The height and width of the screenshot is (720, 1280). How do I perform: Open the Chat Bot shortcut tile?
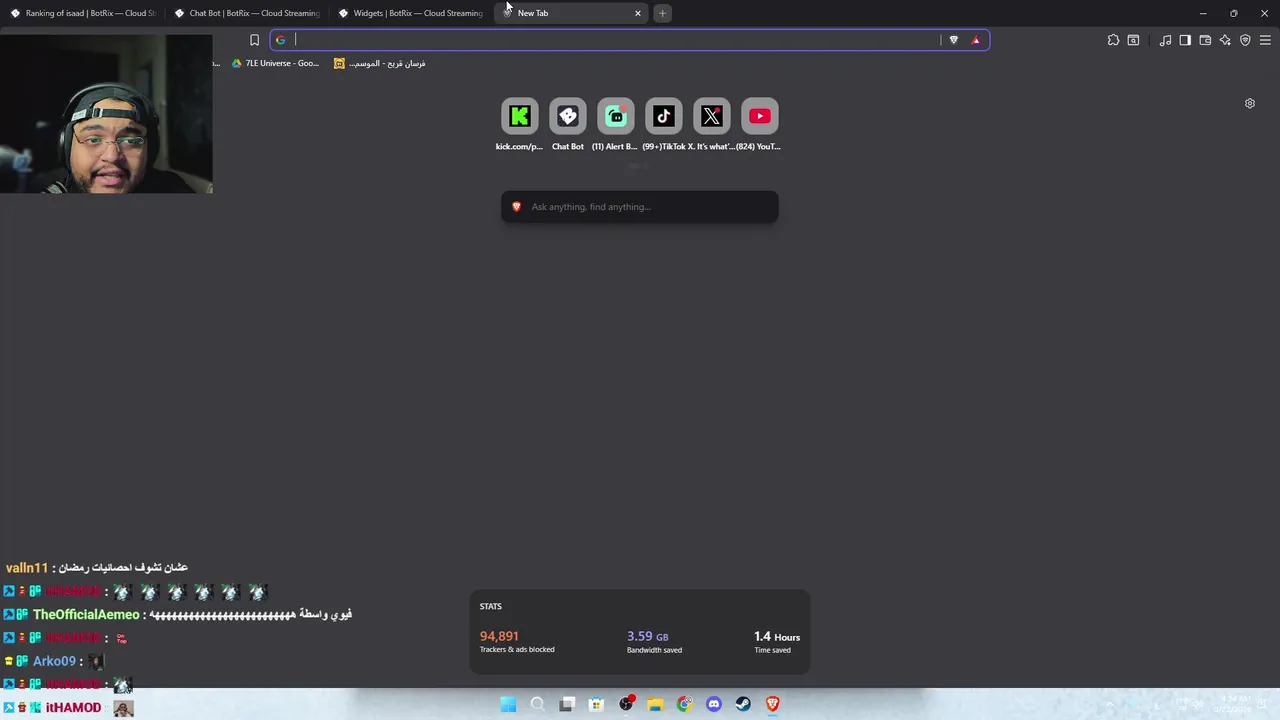pos(568,116)
